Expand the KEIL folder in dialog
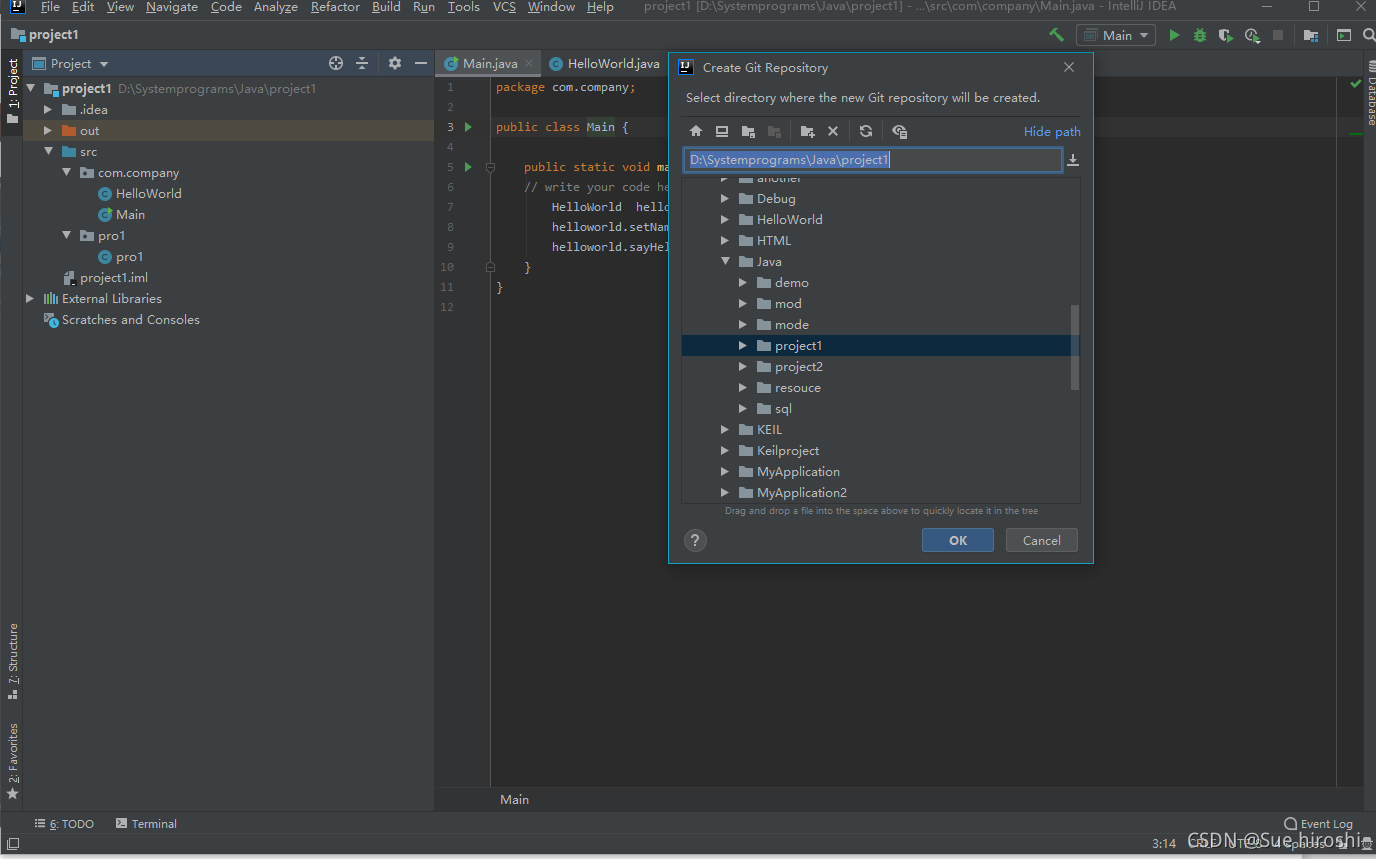1376x859 pixels. point(725,430)
